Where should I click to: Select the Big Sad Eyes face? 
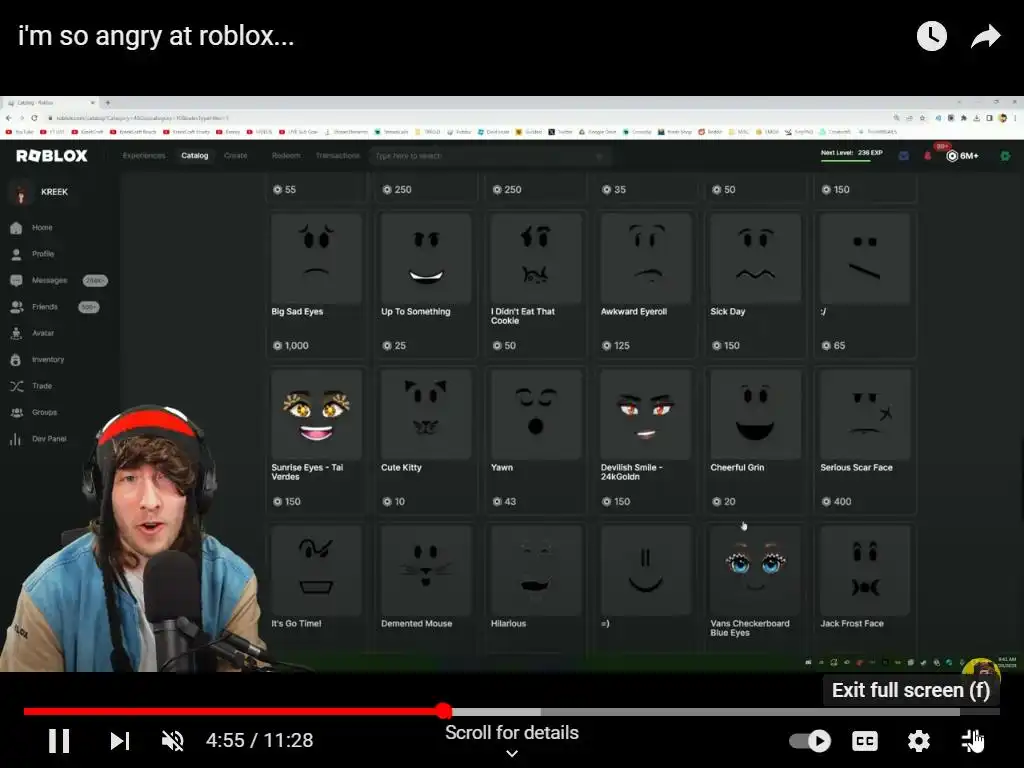pos(316,259)
